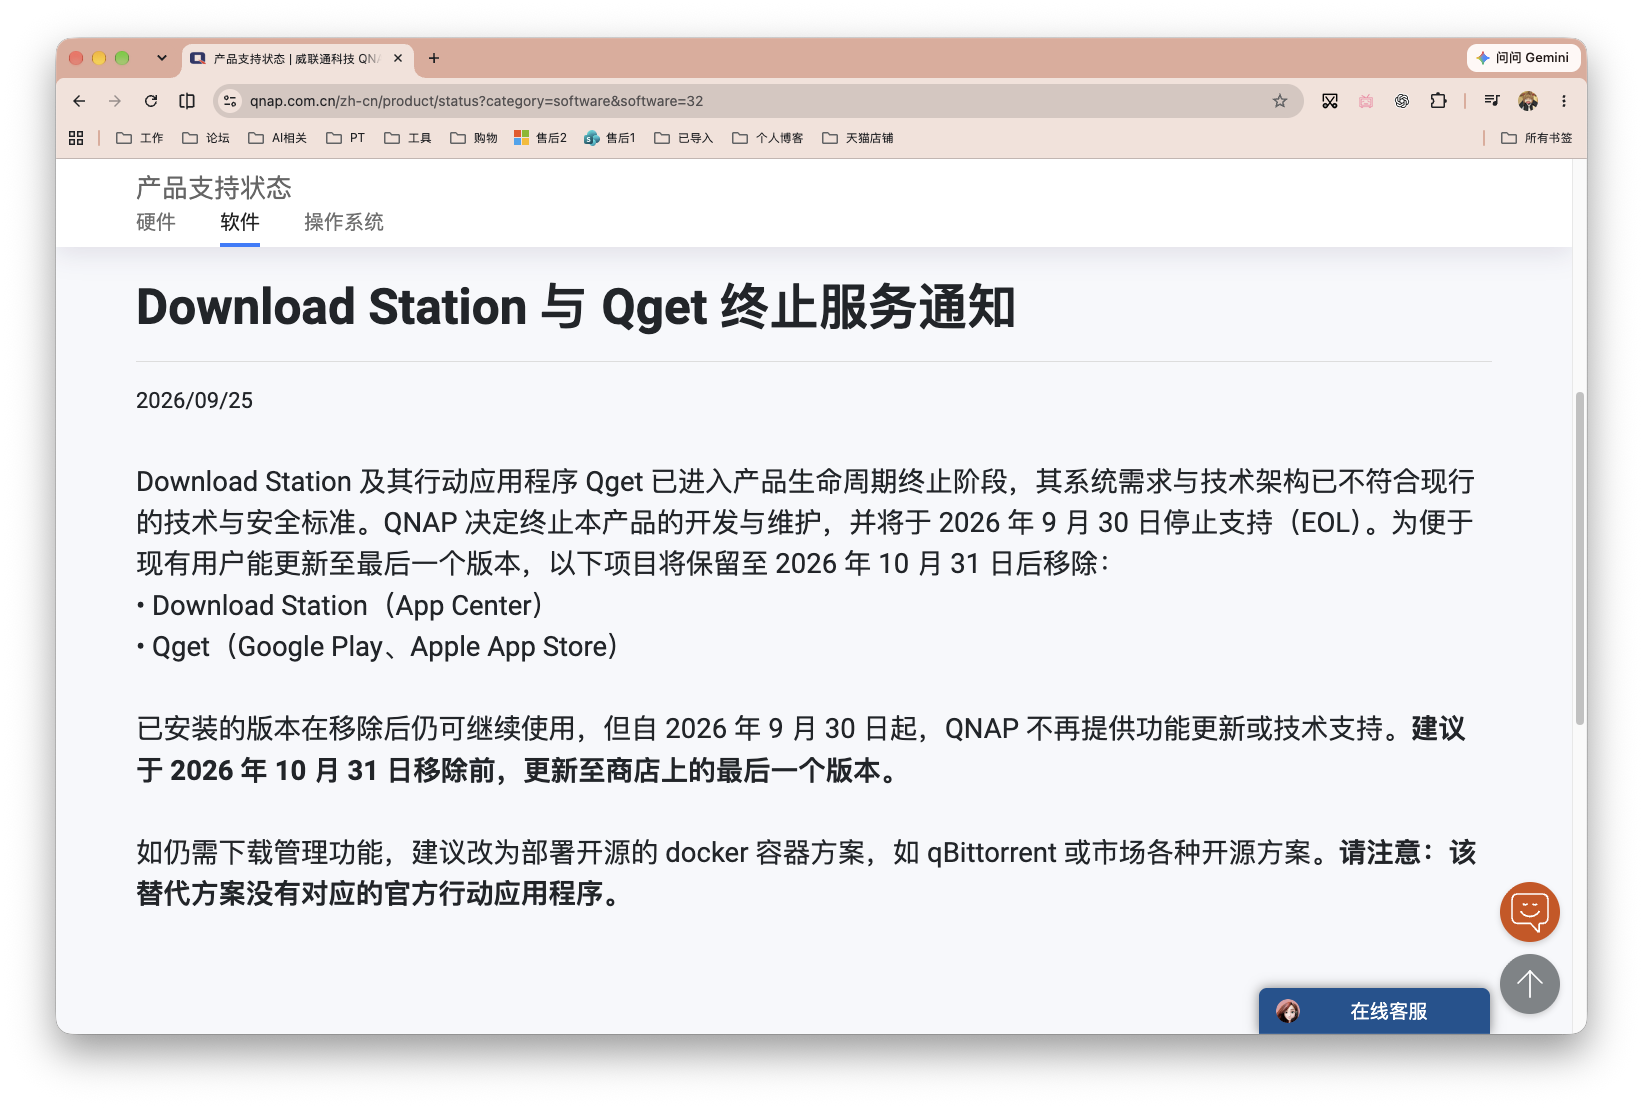Open site information icon in address bar
The width and height of the screenshot is (1643, 1108).
[x=230, y=101]
